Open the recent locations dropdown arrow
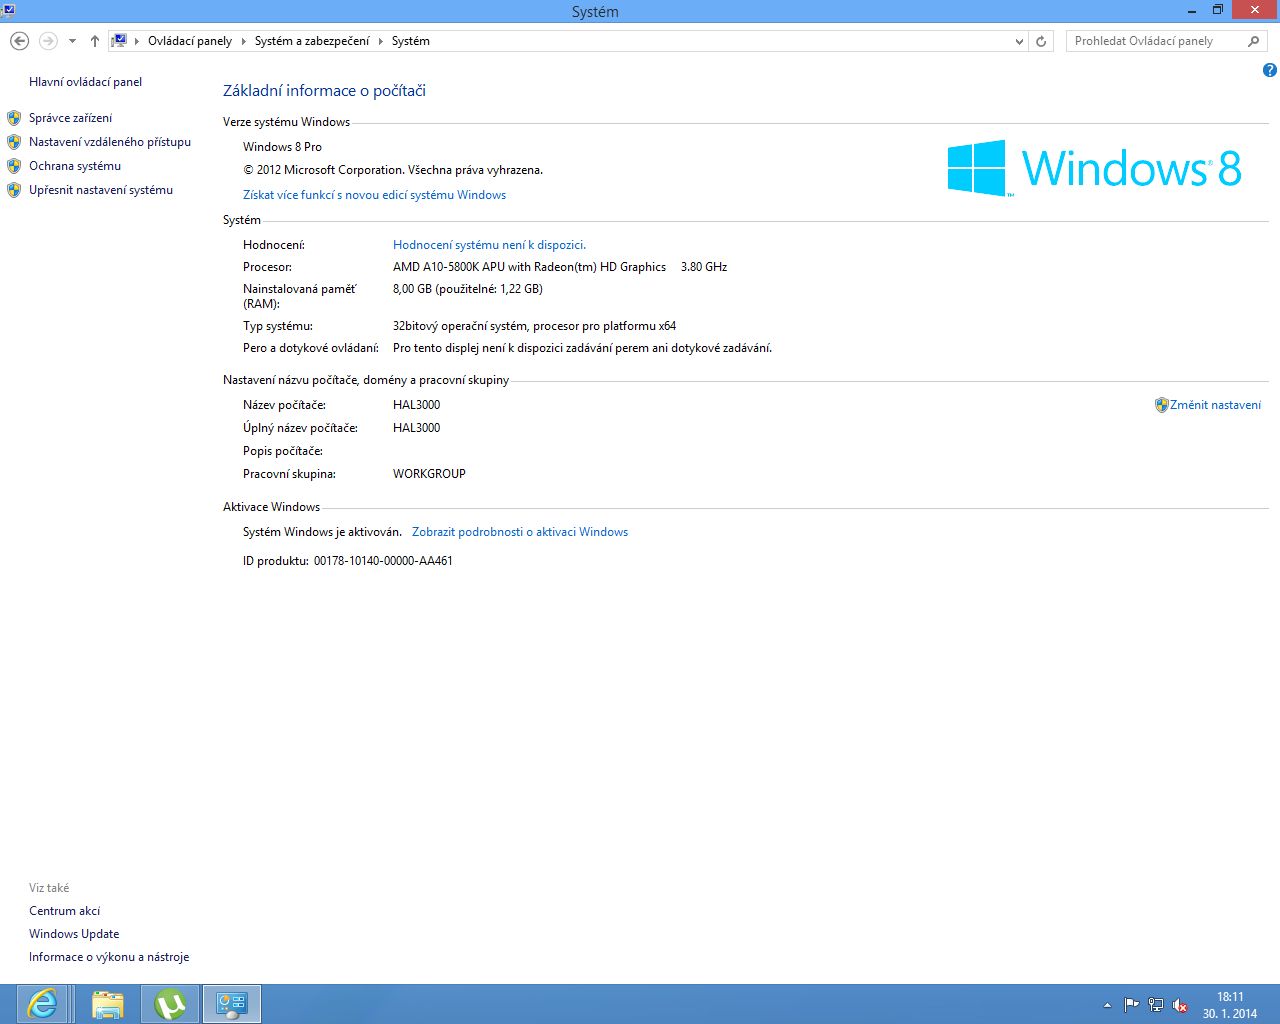Image resolution: width=1280 pixels, height=1024 pixels. (72, 41)
